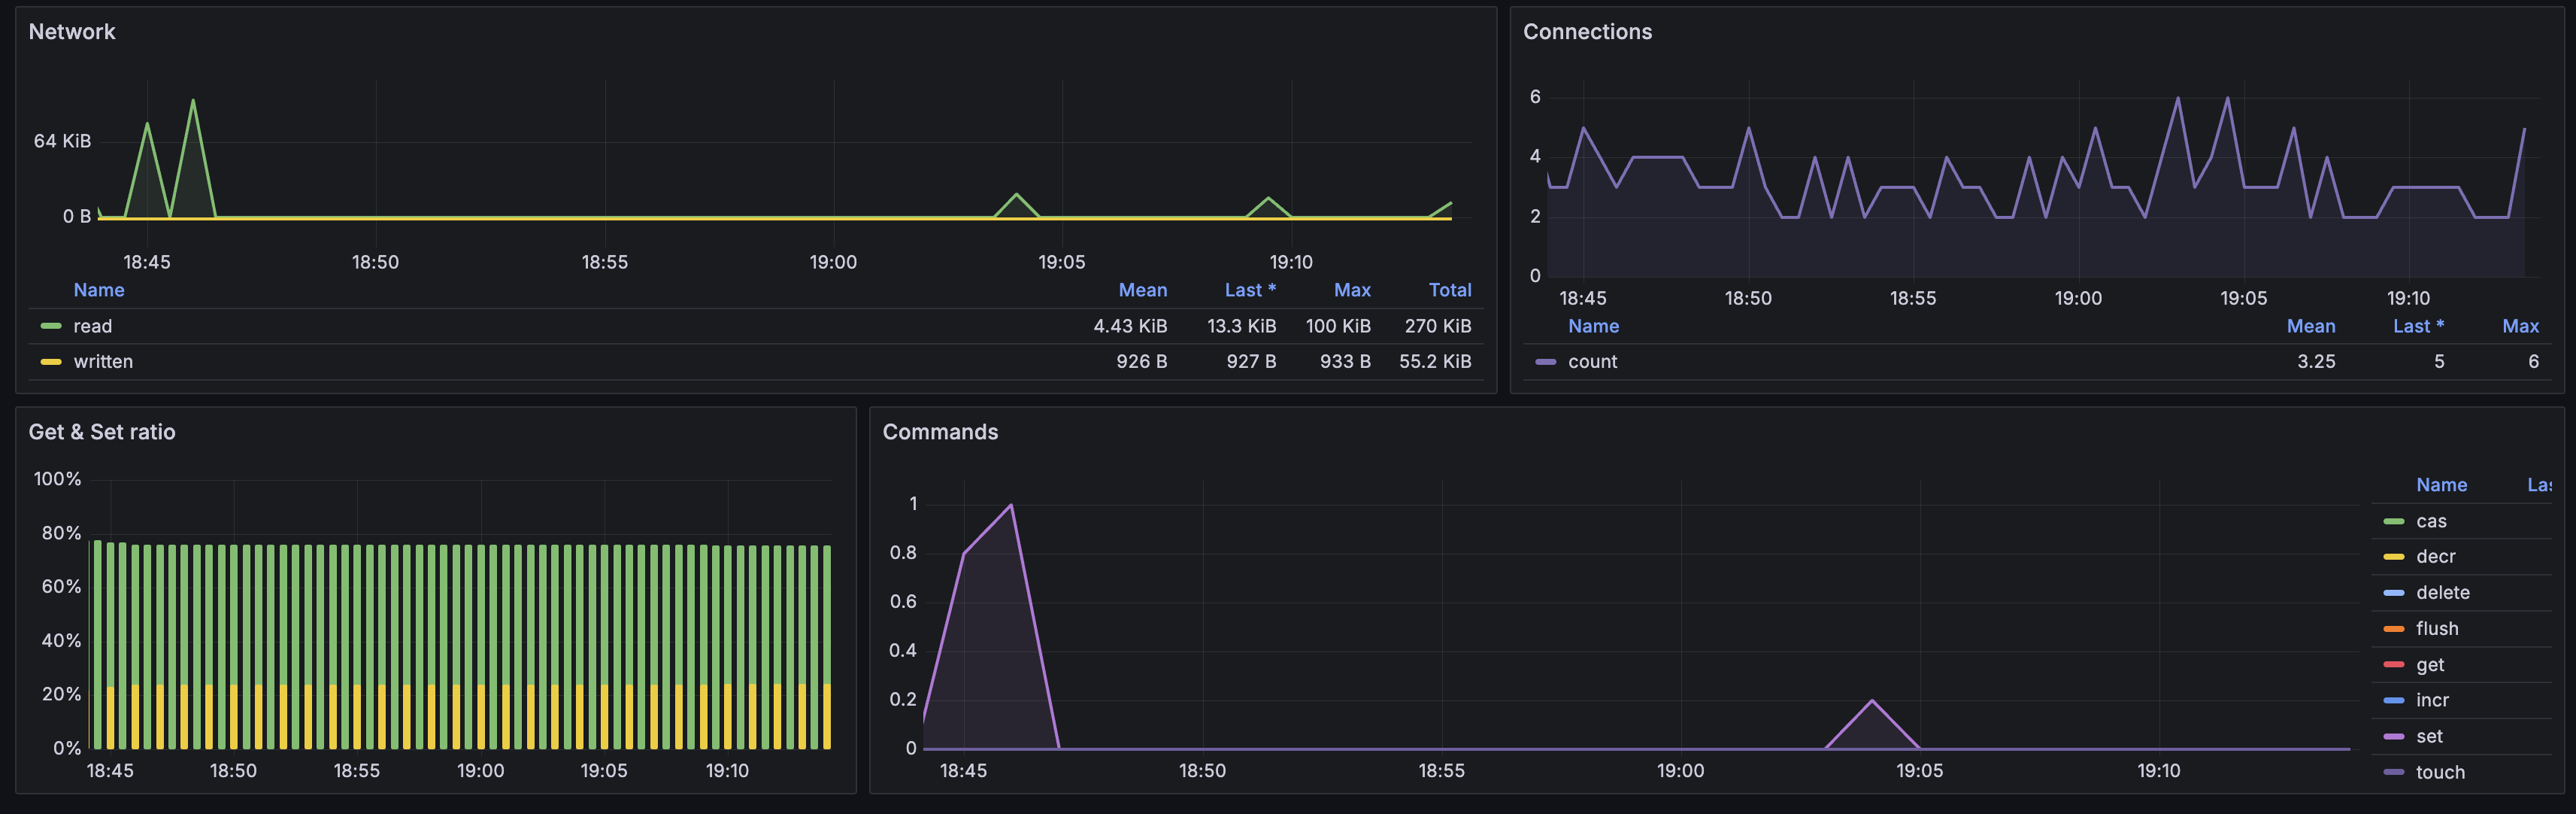Screen dimensions: 2576x814
Task: Sort Network legend by Mean column
Action: 1142,290
